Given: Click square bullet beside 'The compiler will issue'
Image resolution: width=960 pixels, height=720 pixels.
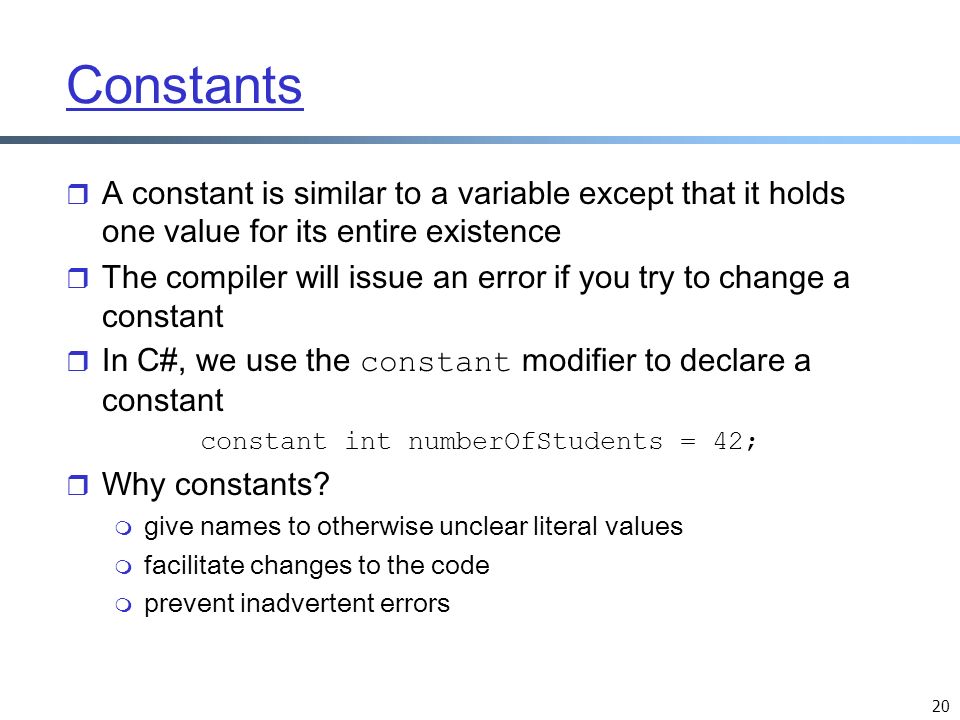Looking at the screenshot, I should point(77,278).
